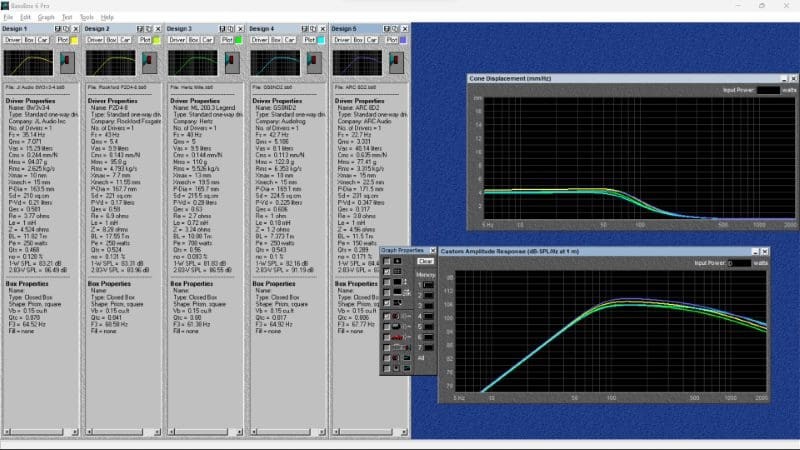Viewport: 800px width, 450px height.
Task: Click Design 4 speaker box picture icon
Action: [x=314, y=63]
